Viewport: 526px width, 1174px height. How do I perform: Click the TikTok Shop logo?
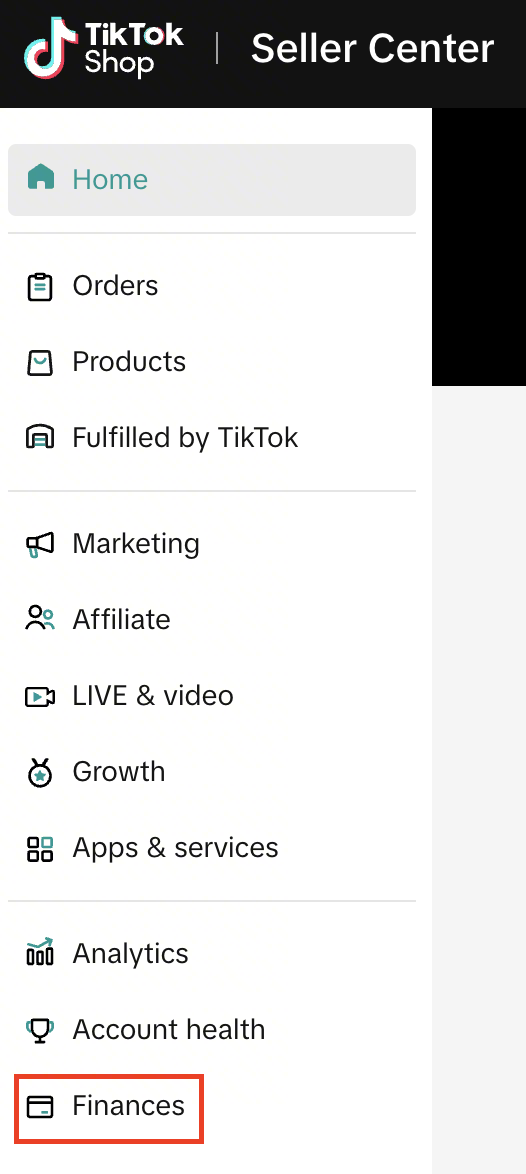click(103, 49)
